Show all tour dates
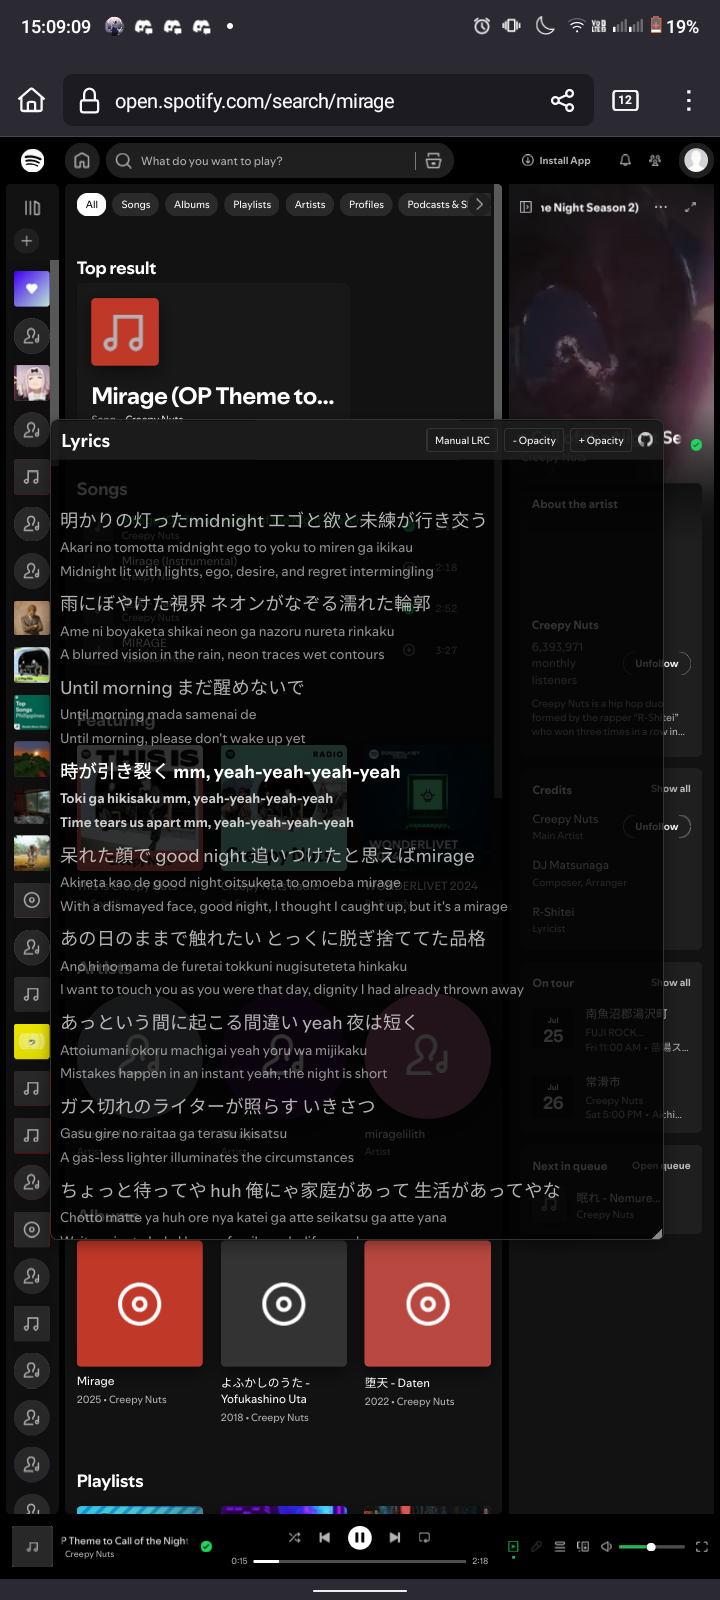Screen dimensions: 720x1600 coord(671,983)
